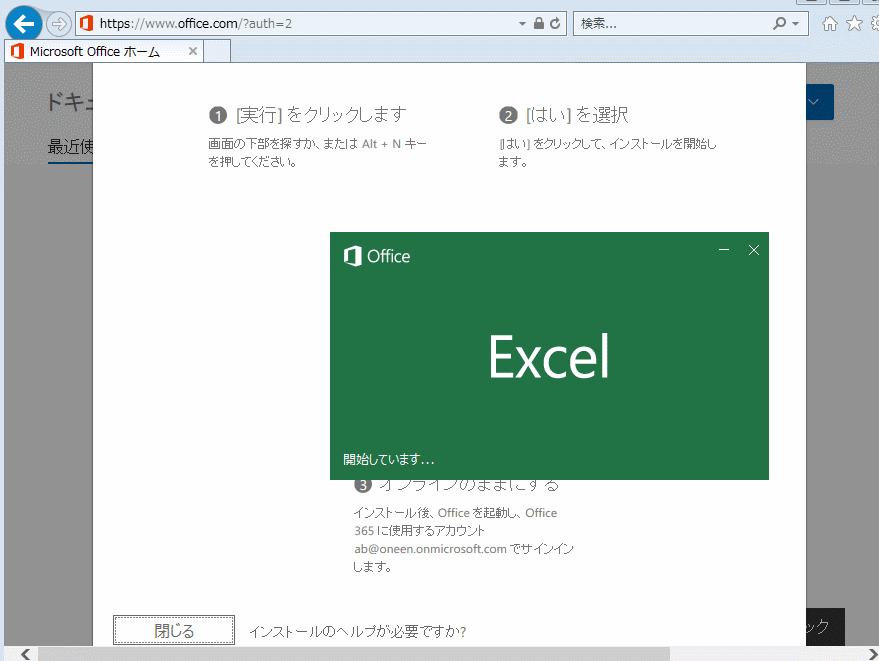Open インストールのヘルプが必要ですか? link

pyautogui.click(x=358, y=631)
